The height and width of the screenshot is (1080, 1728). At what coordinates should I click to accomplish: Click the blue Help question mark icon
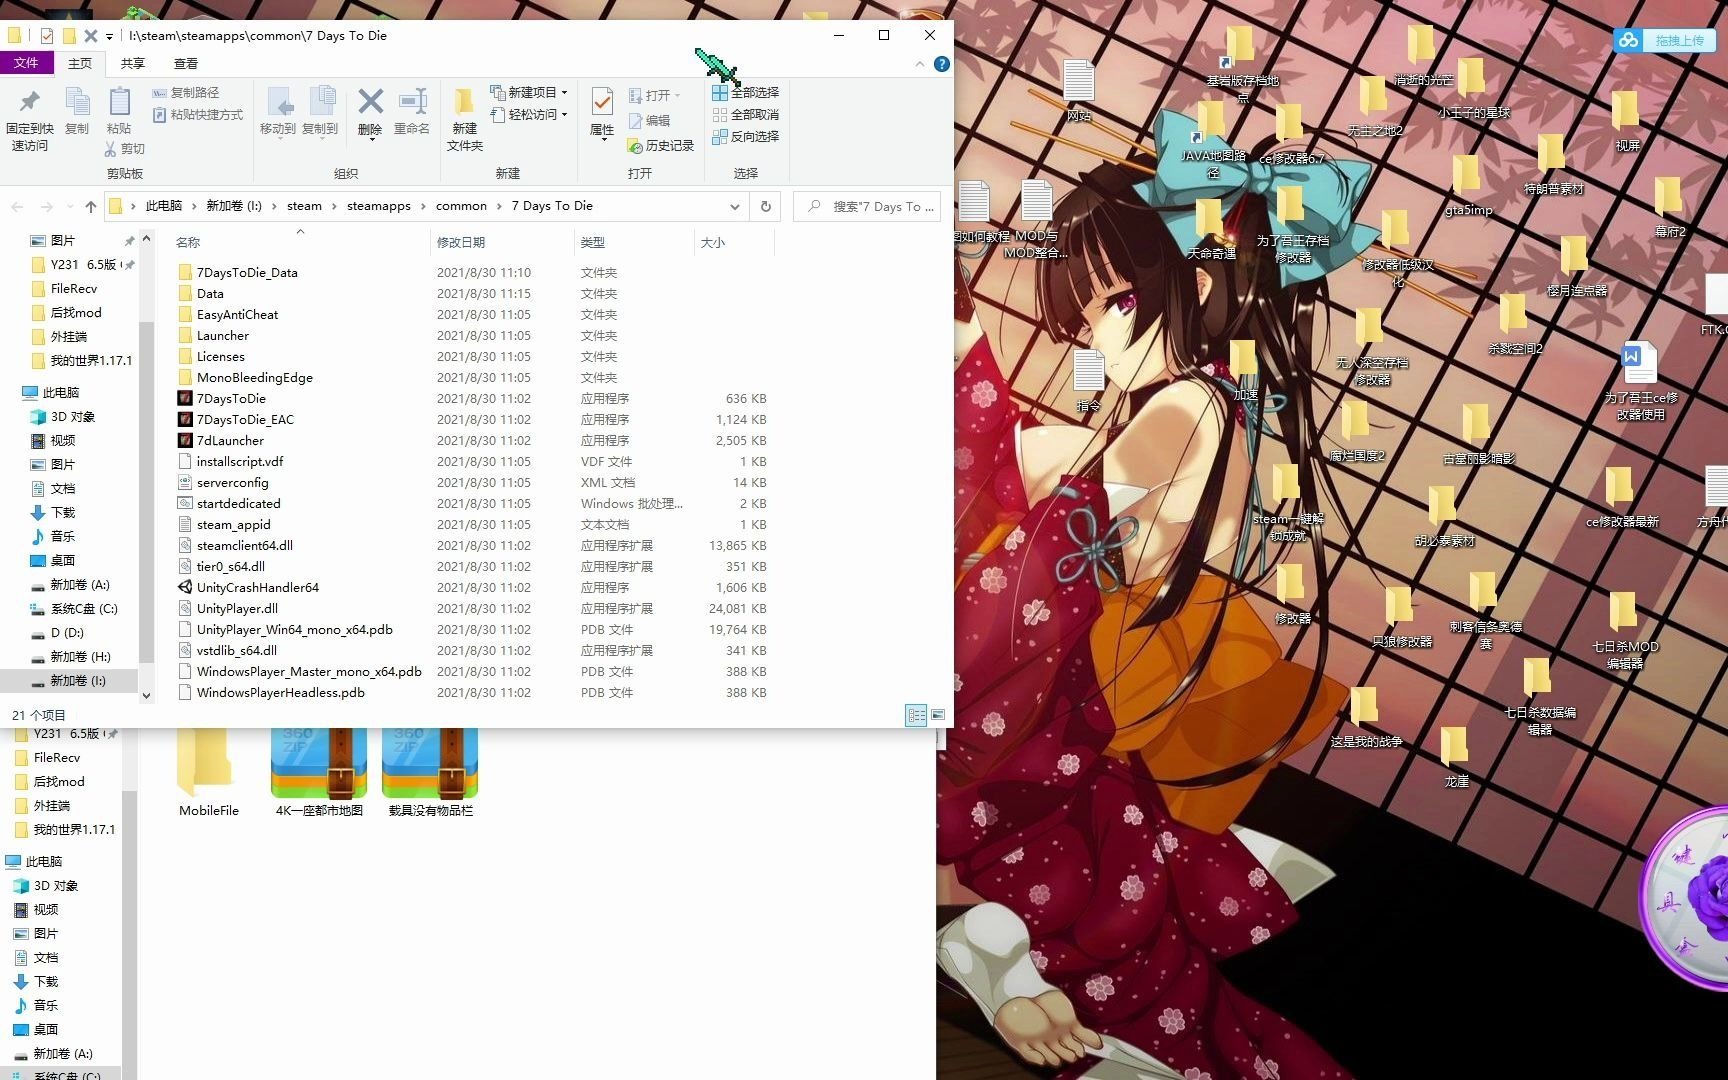pyautogui.click(x=941, y=64)
